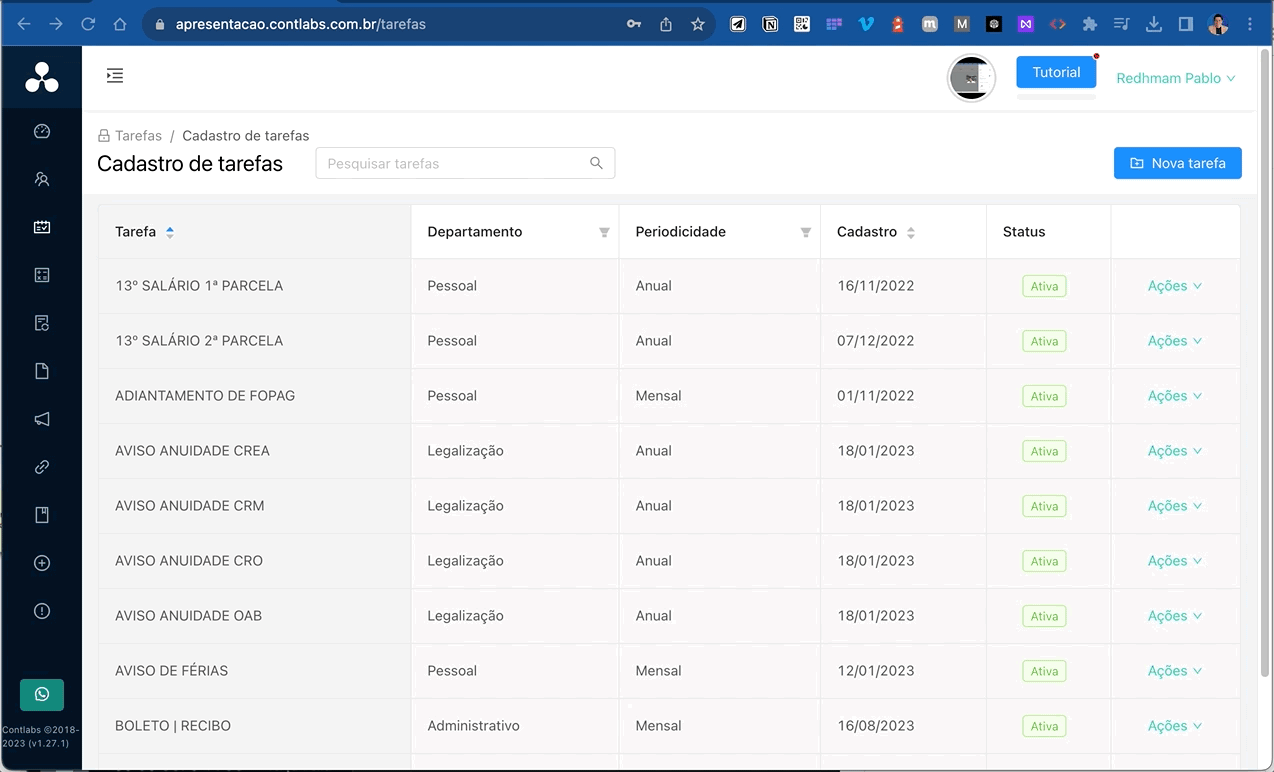Click the users icon in sidebar
This screenshot has width=1274, height=772.
click(x=42, y=179)
